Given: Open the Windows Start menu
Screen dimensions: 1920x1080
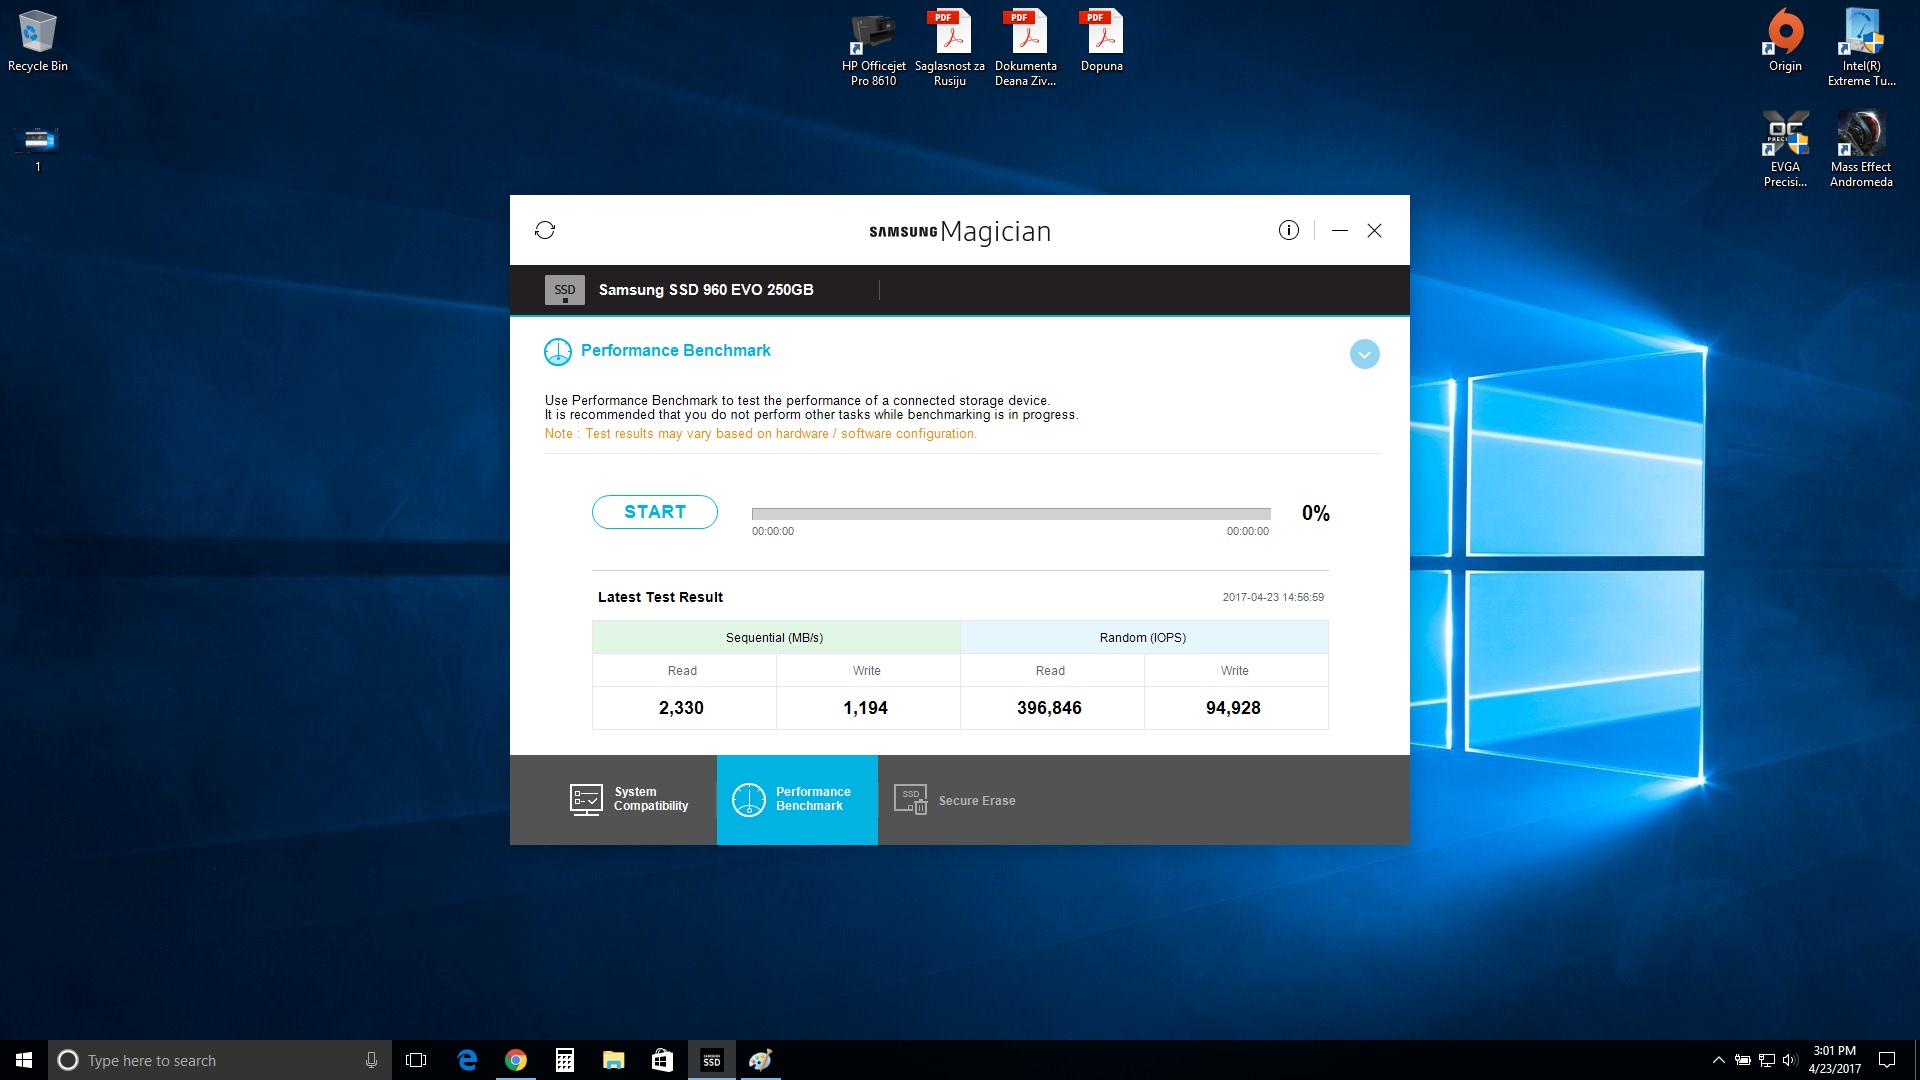Looking at the screenshot, I should (24, 1060).
